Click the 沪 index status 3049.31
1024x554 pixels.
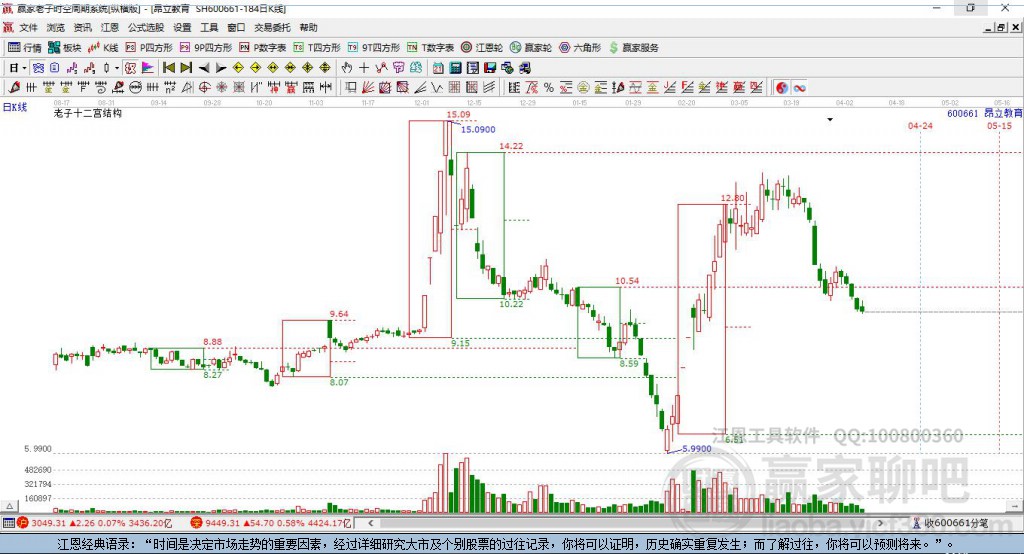pyautogui.click(x=95, y=523)
